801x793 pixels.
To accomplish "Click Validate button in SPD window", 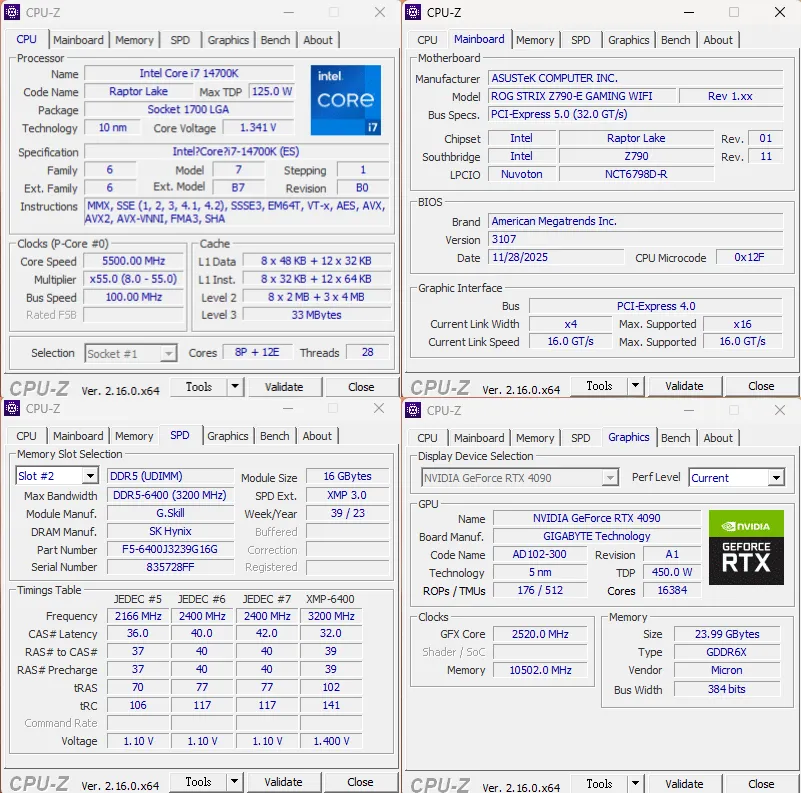I will pyautogui.click(x=284, y=782).
